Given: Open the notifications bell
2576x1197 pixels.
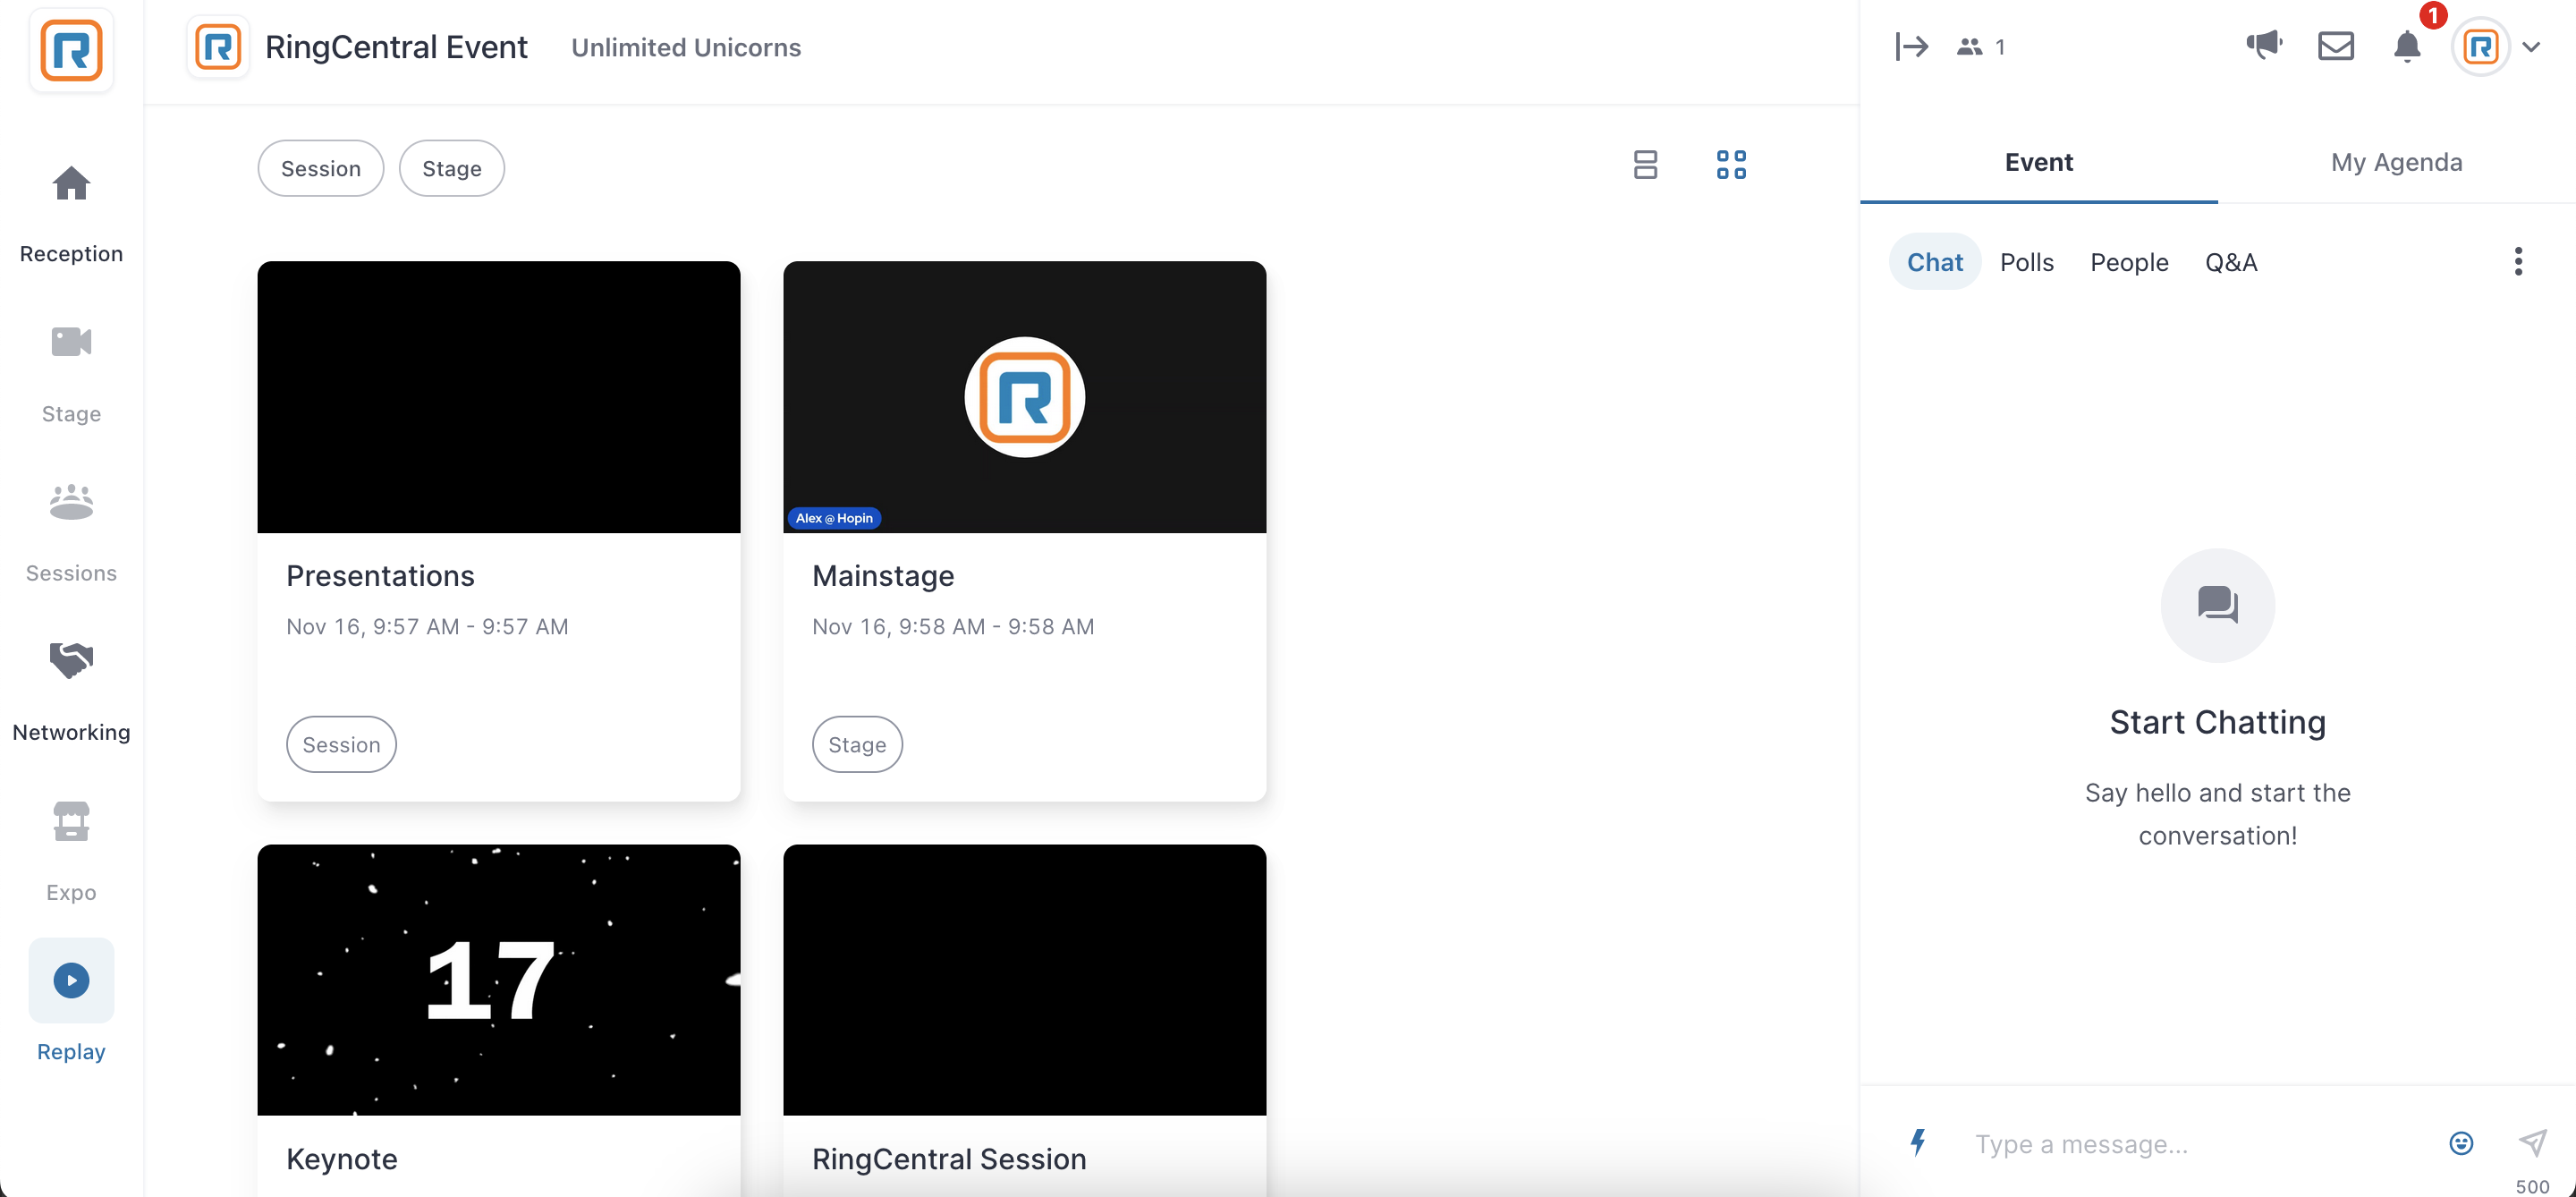Looking at the screenshot, I should click(x=2407, y=47).
